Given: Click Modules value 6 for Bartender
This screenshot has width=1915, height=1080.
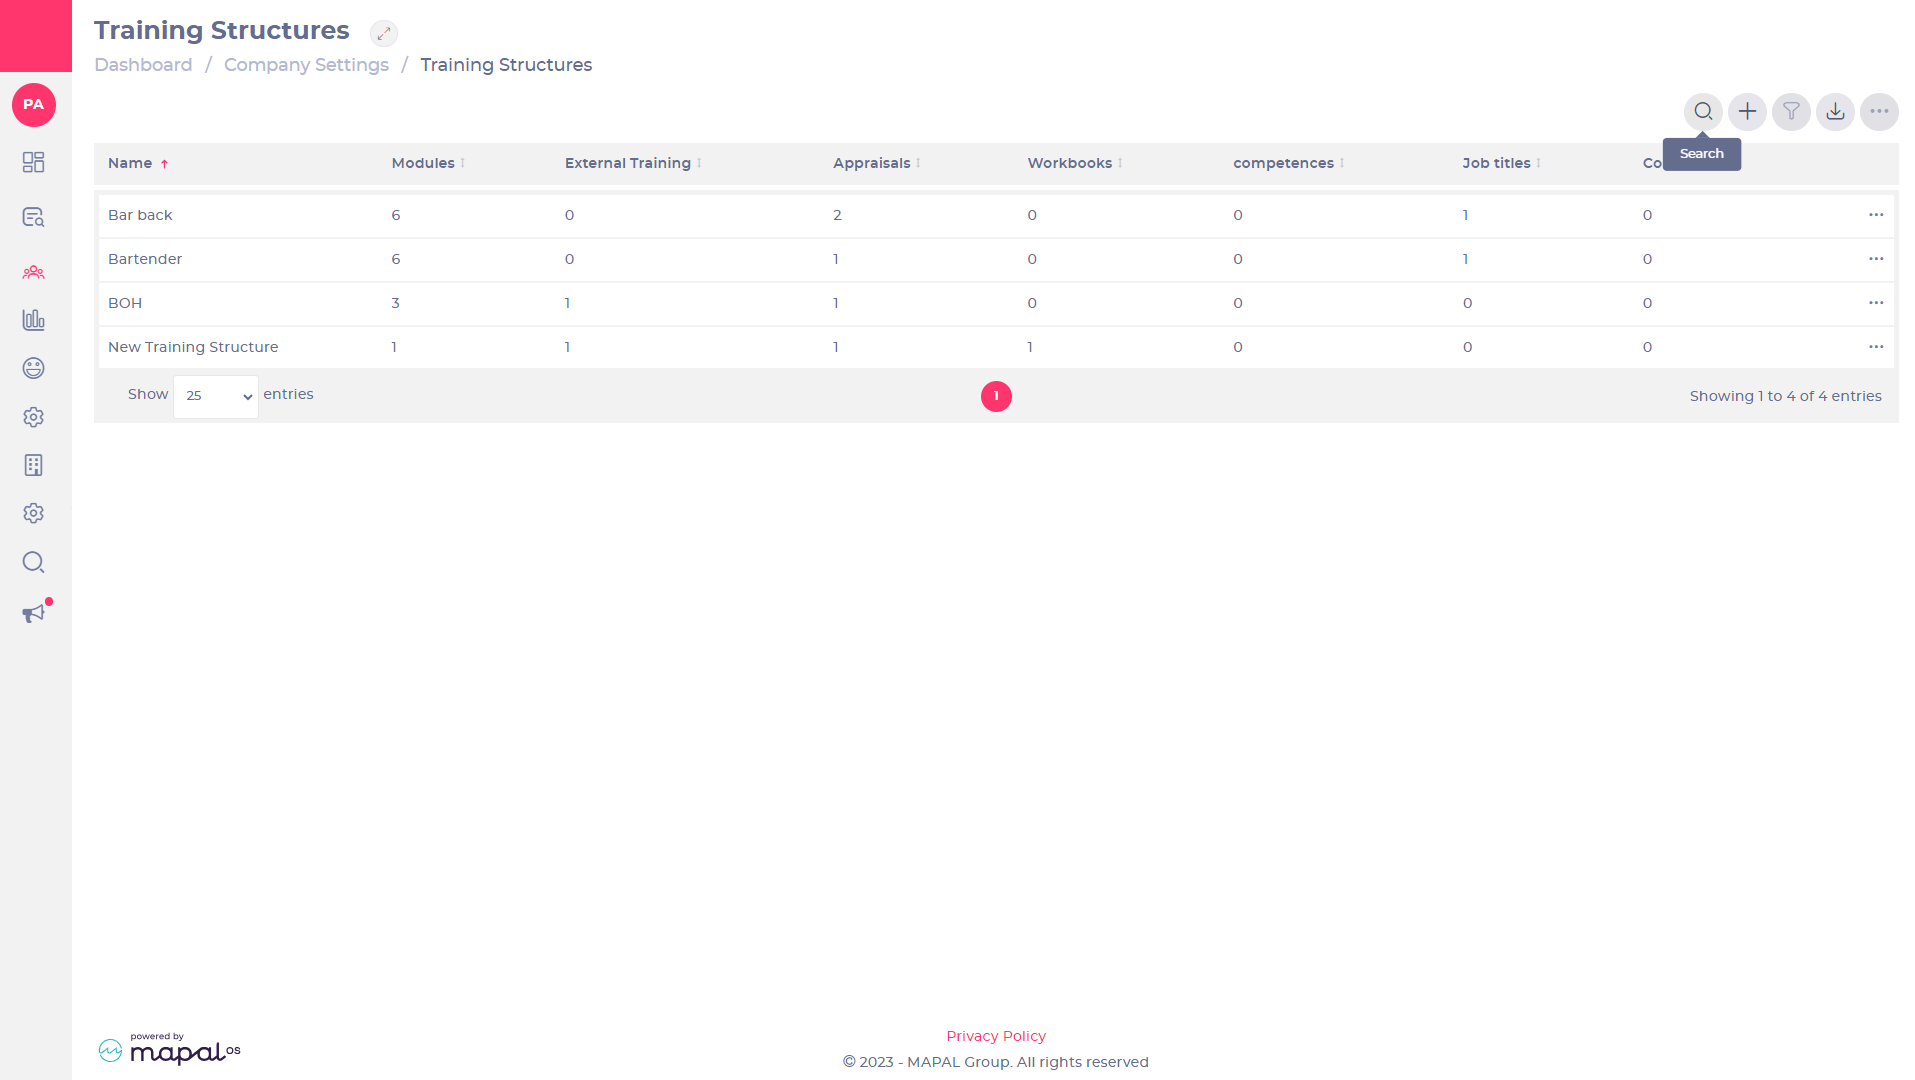Looking at the screenshot, I should point(396,259).
